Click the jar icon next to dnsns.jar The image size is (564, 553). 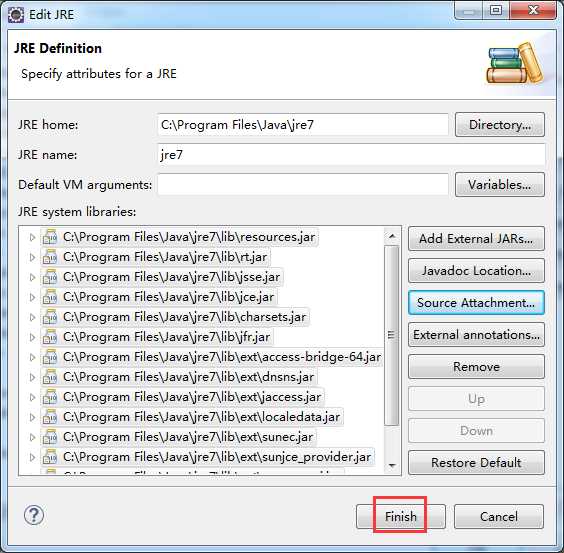[x=50, y=377]
